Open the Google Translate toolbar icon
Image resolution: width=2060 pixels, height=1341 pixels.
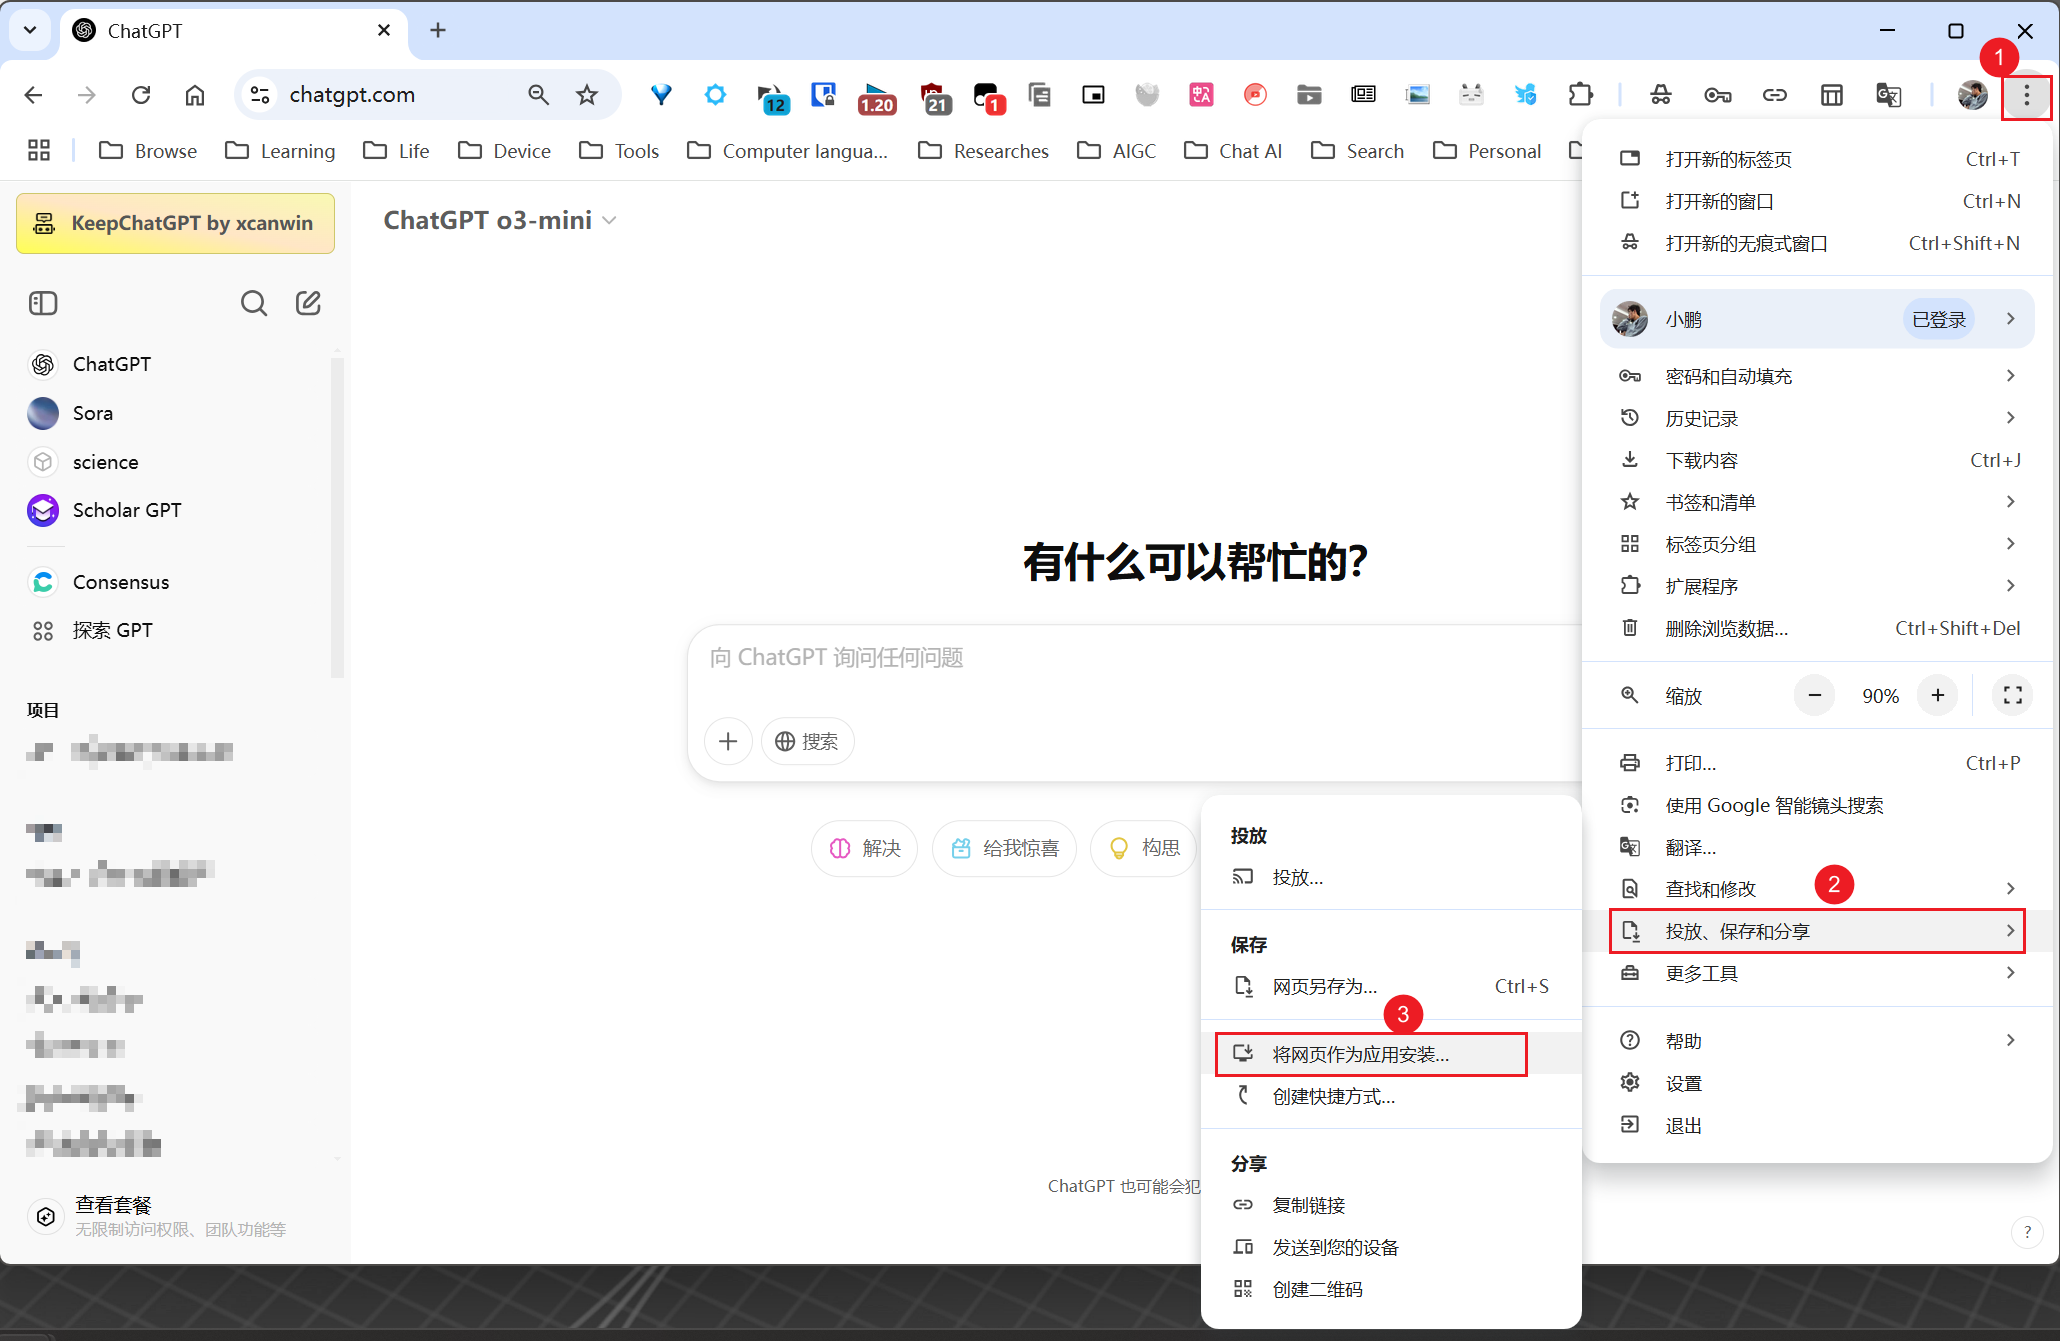[x=1888, y=95]
